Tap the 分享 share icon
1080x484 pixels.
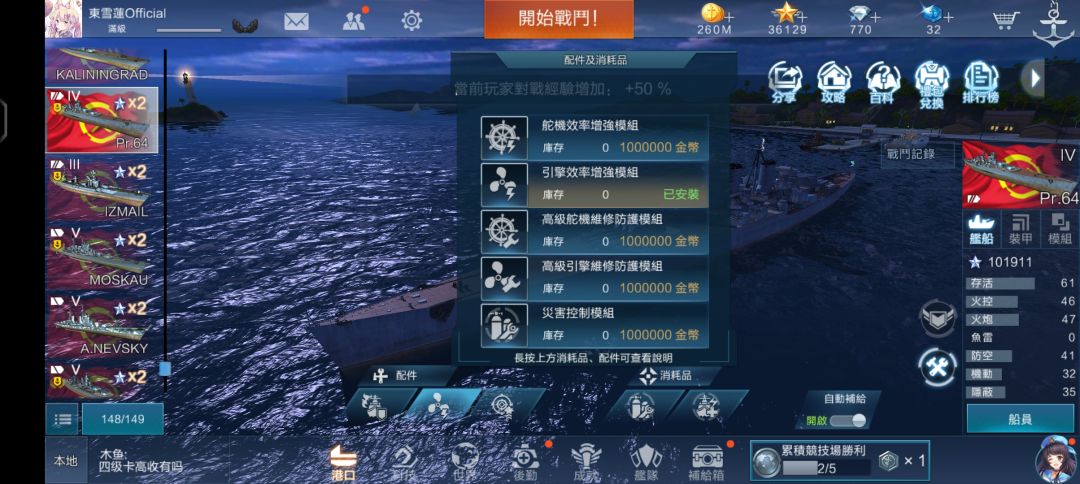pyautogui.click(x=785, y=81)
